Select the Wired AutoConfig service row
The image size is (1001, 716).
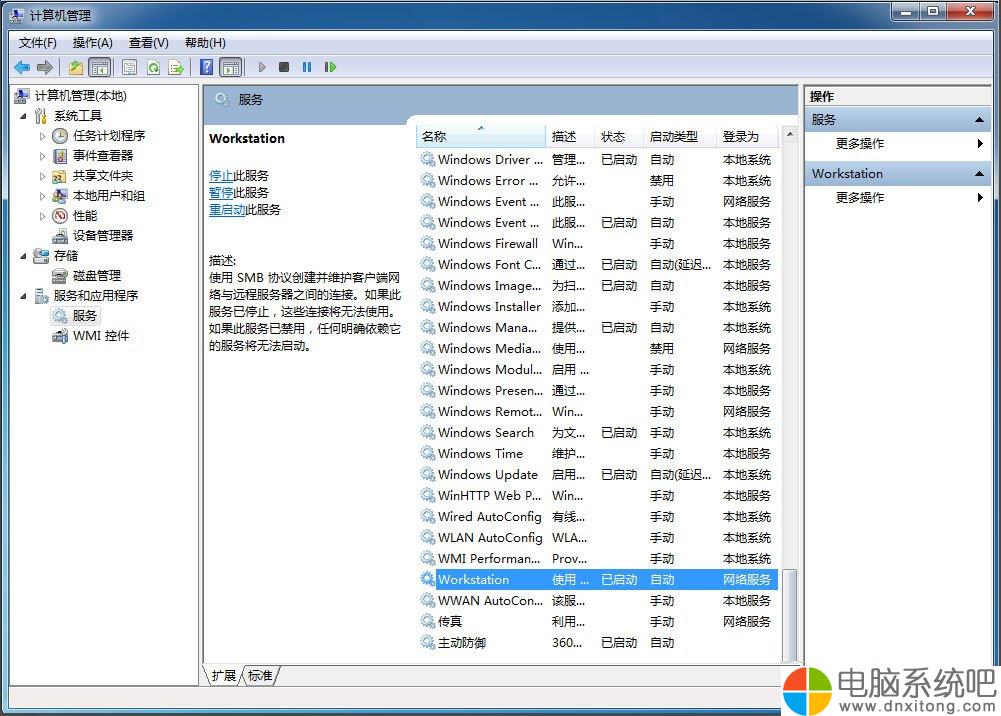point(597,517)
